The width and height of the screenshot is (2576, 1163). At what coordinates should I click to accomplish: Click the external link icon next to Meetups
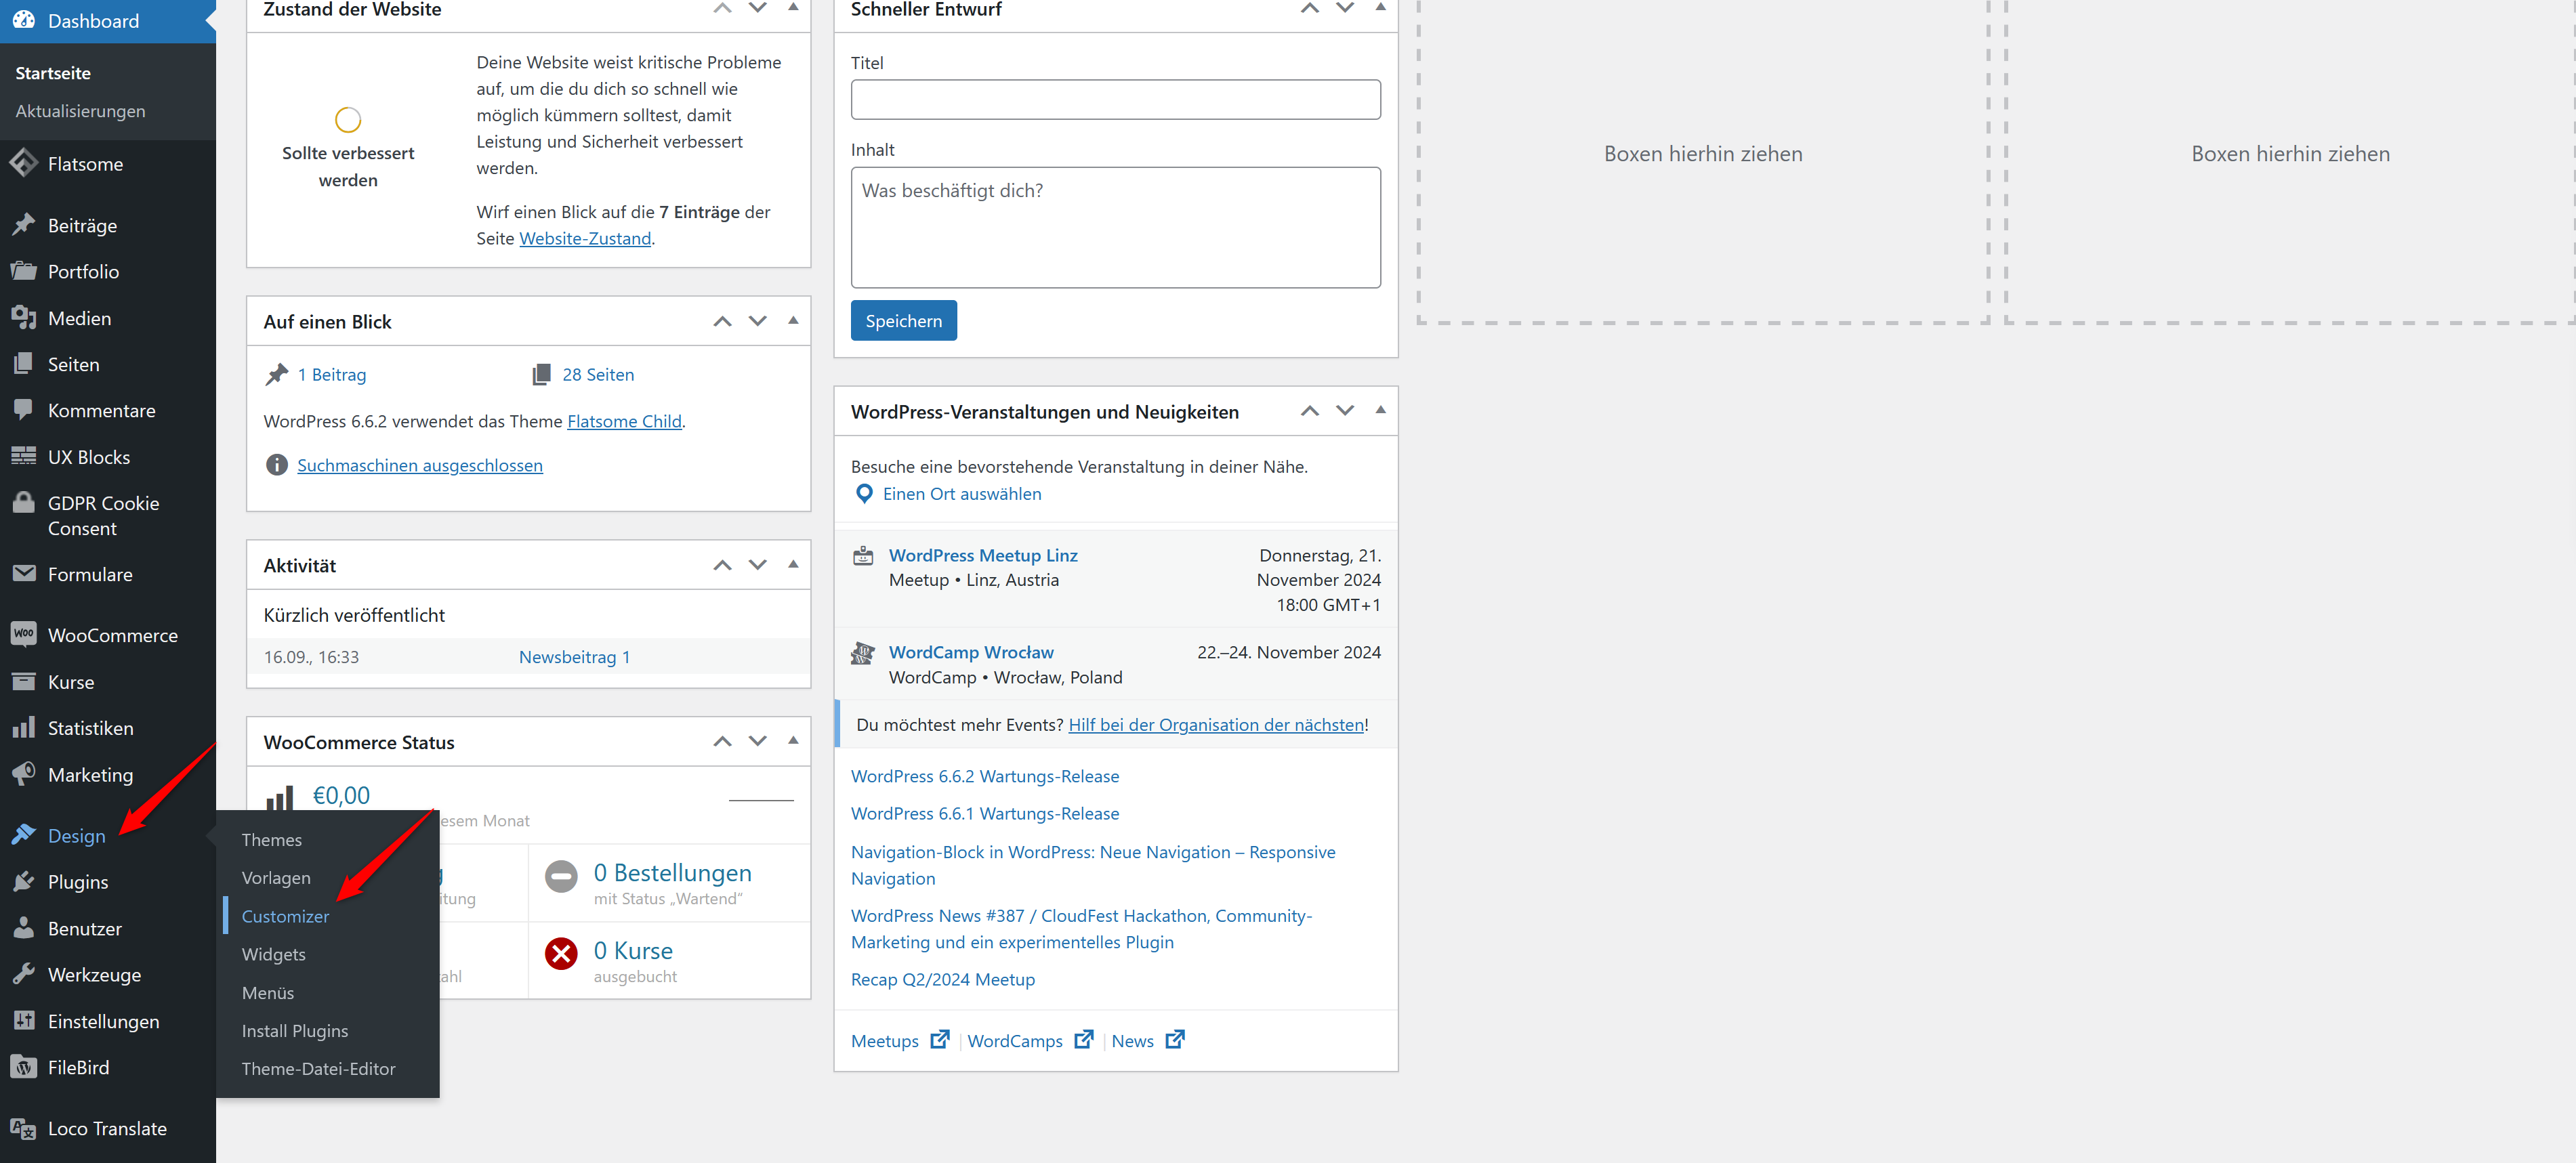point(939,1040)
